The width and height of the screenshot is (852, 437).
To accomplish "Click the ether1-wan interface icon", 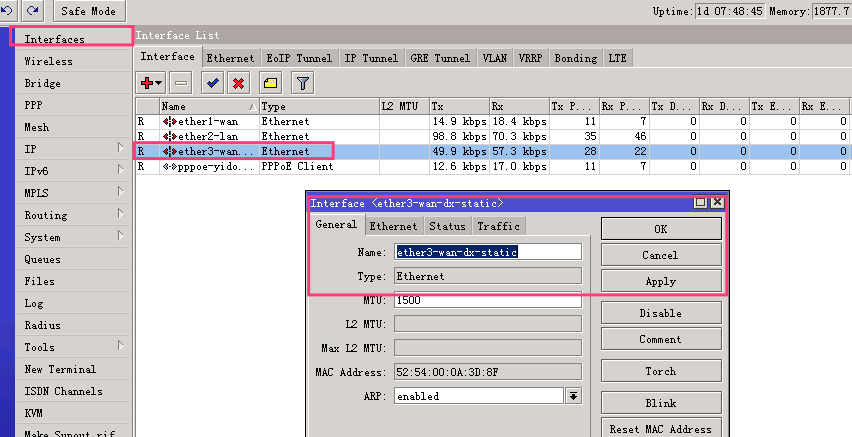I will click(170, 121).
